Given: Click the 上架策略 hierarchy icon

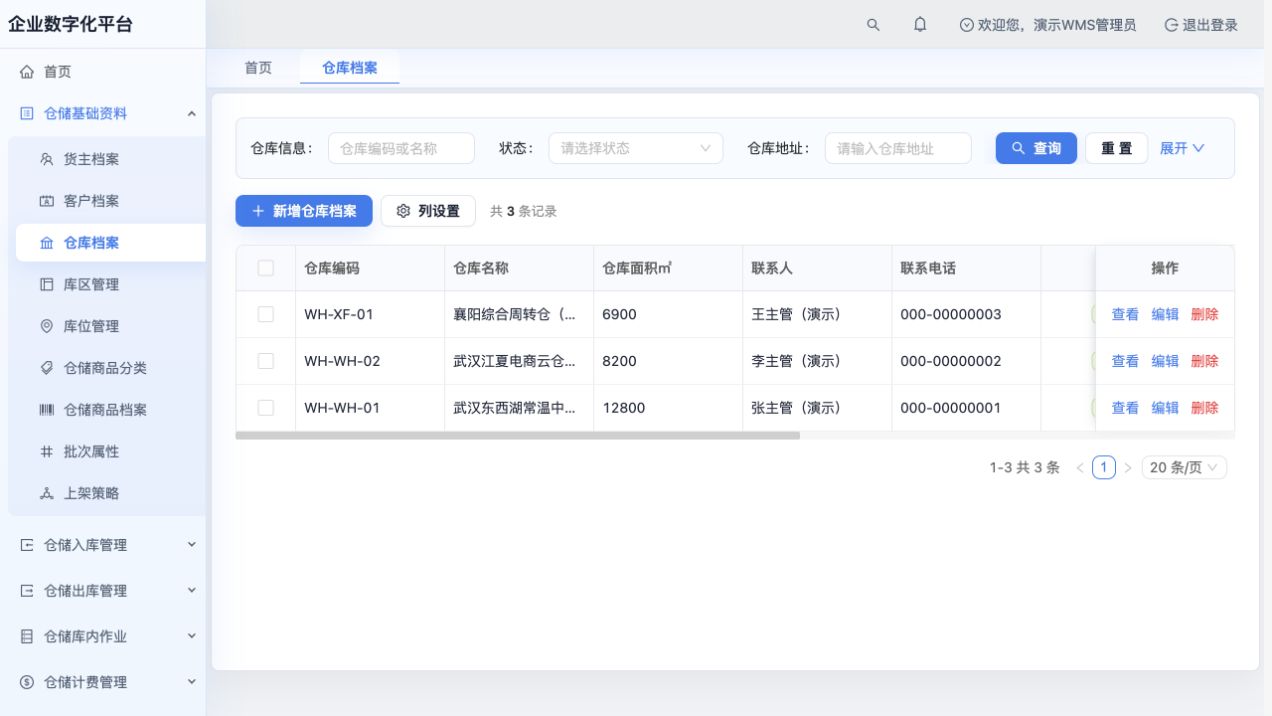Looking at the screenshot, I should click(x=46, y=493).
